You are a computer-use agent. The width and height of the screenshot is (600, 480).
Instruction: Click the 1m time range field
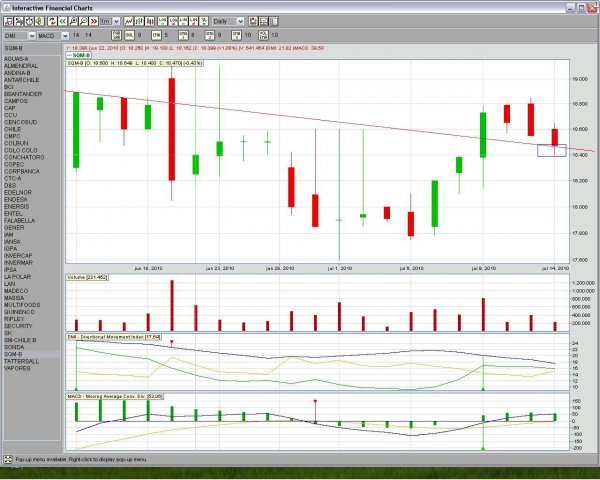[x=106, y=21]
